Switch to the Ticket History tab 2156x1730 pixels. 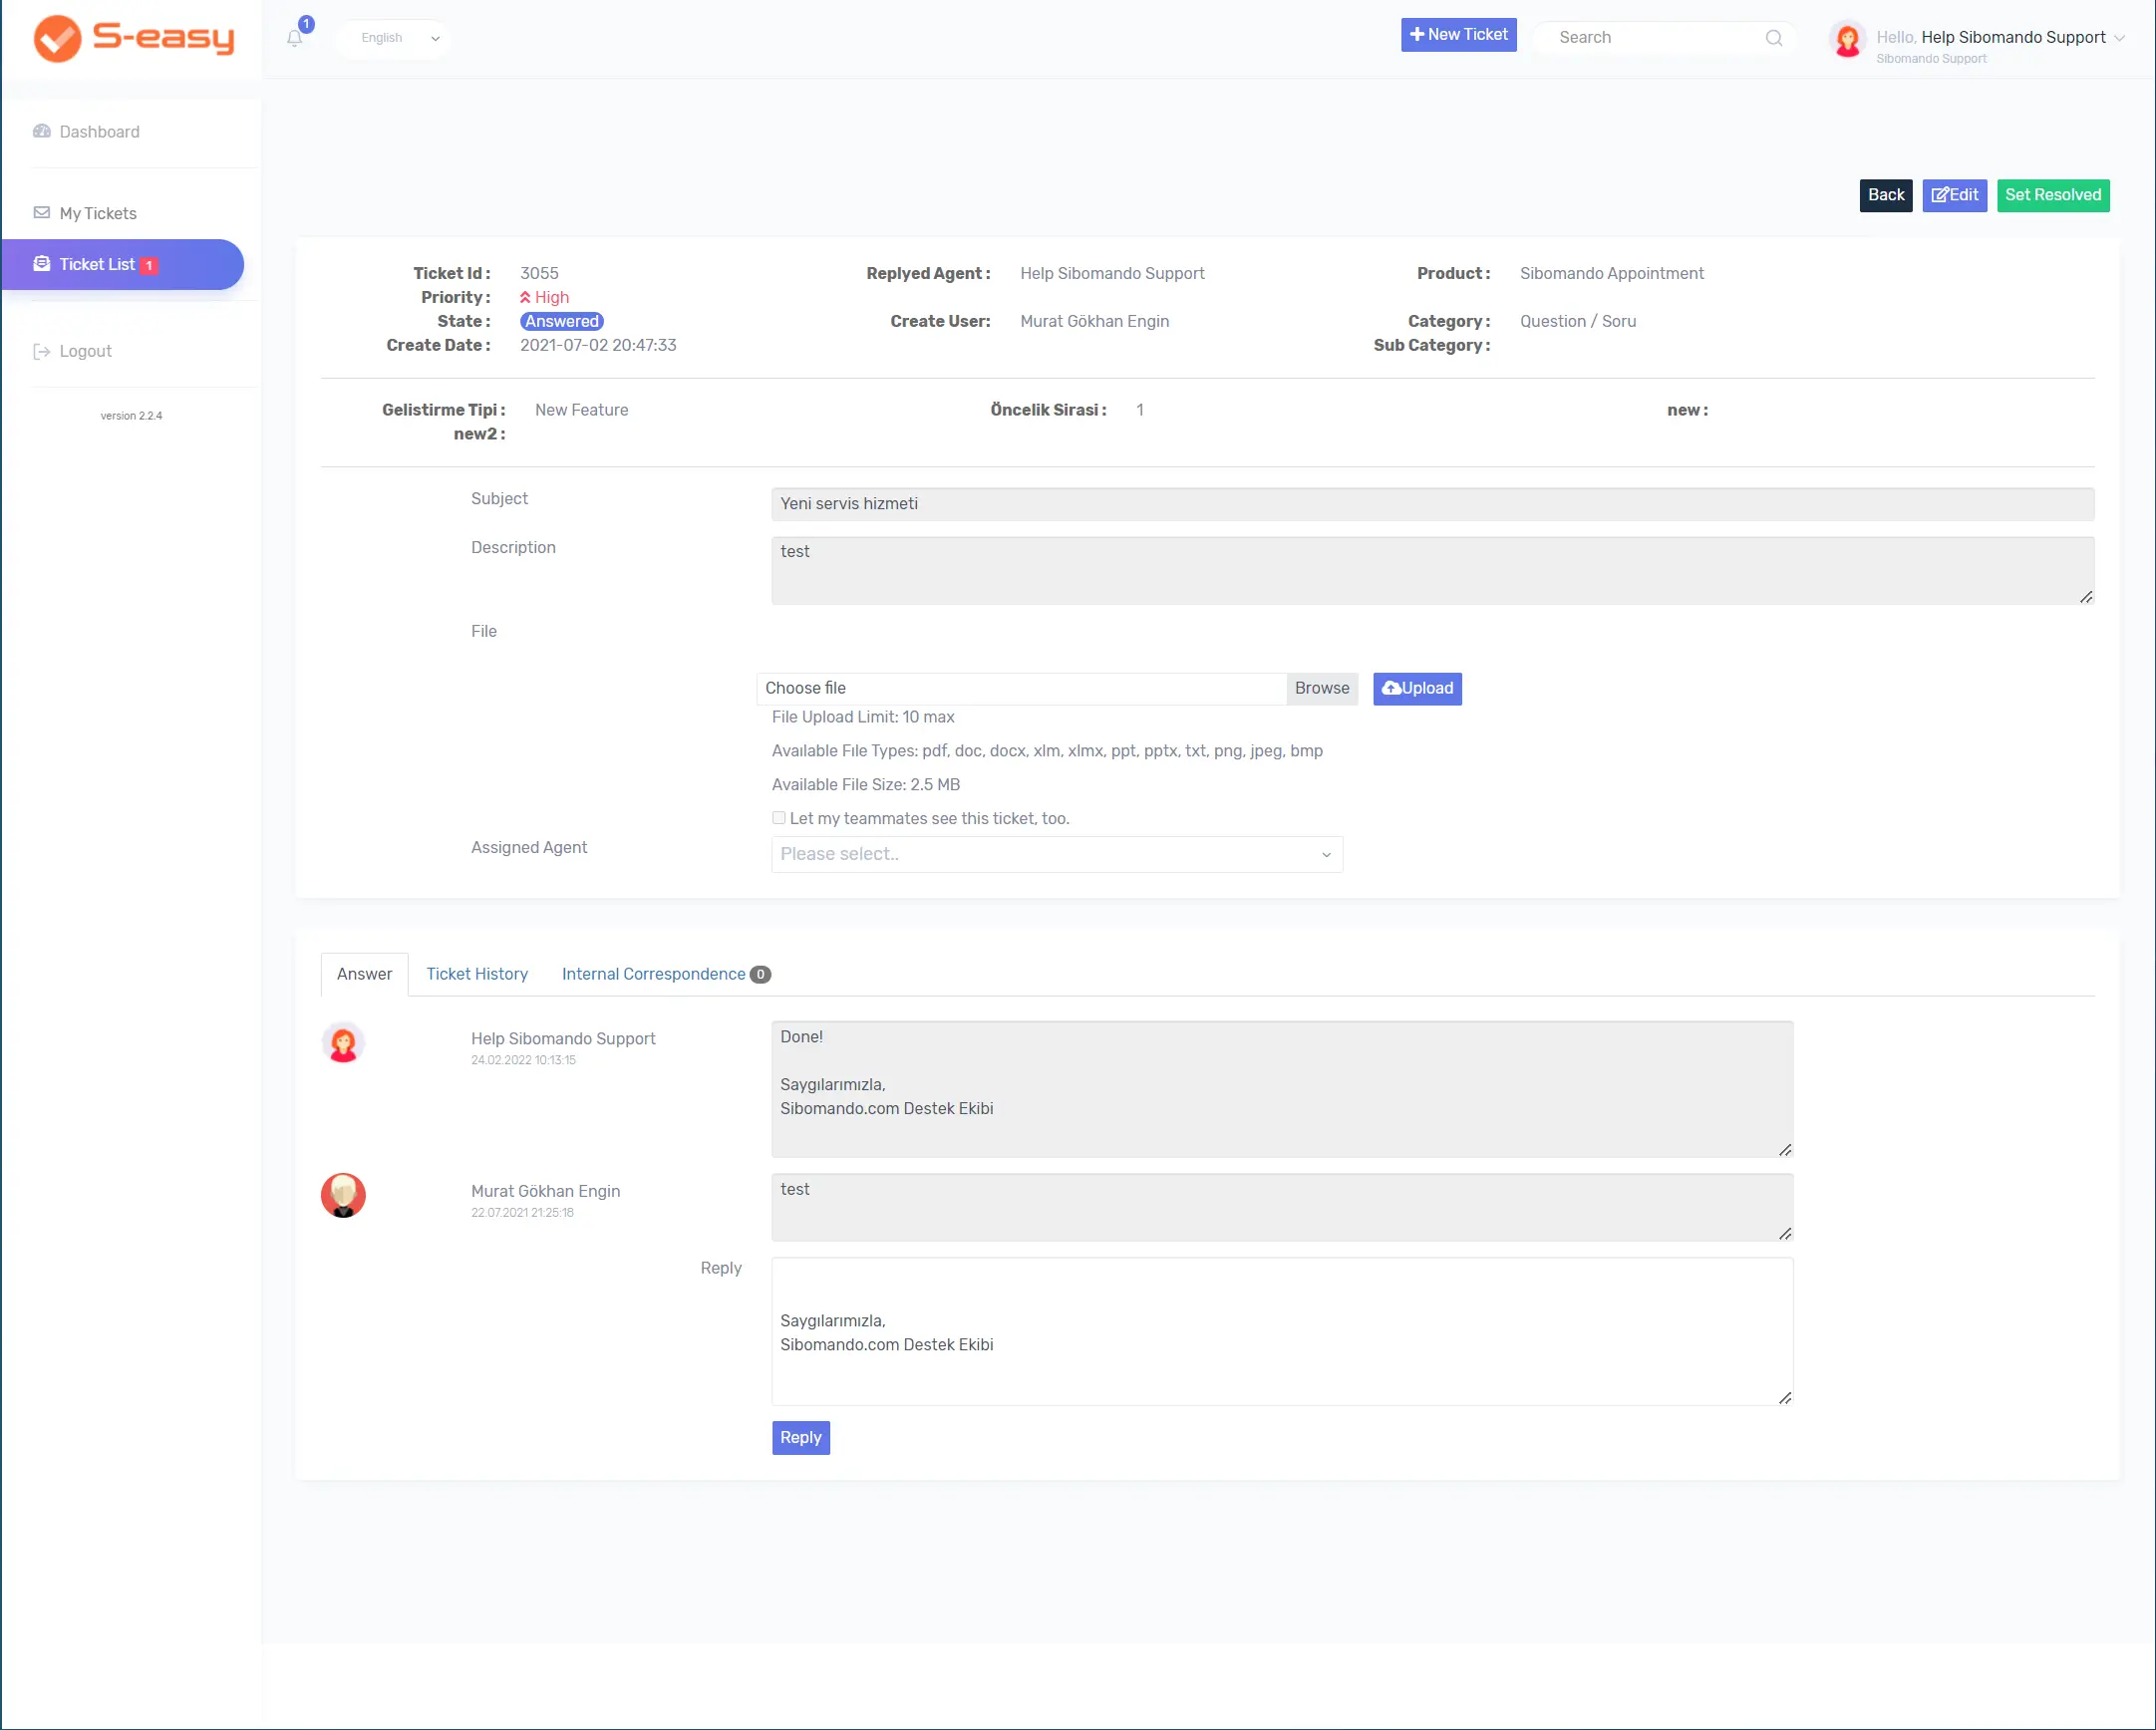pyautogui.click(x=477, y=974)
